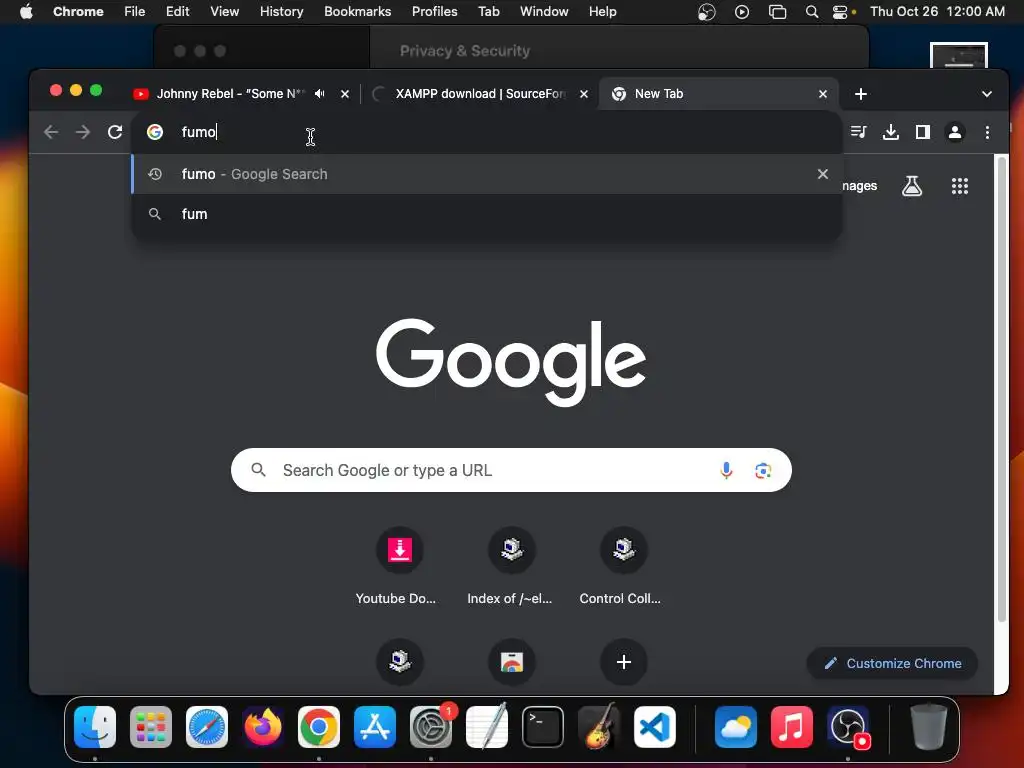Open GarageBand in the dock
Image resolution: width=1024 pixels, height=768 pixels.
(x=599, y=727)
